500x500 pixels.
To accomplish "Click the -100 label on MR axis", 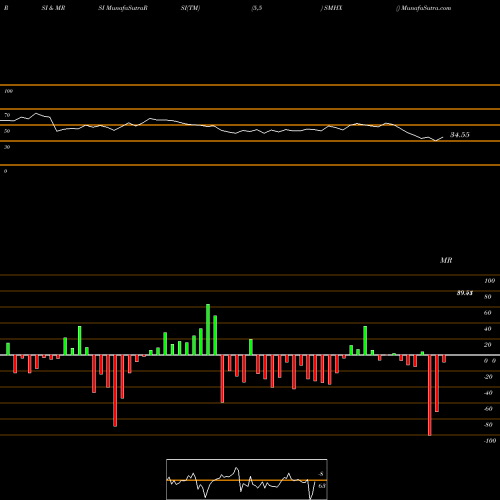I will (490, 441).
